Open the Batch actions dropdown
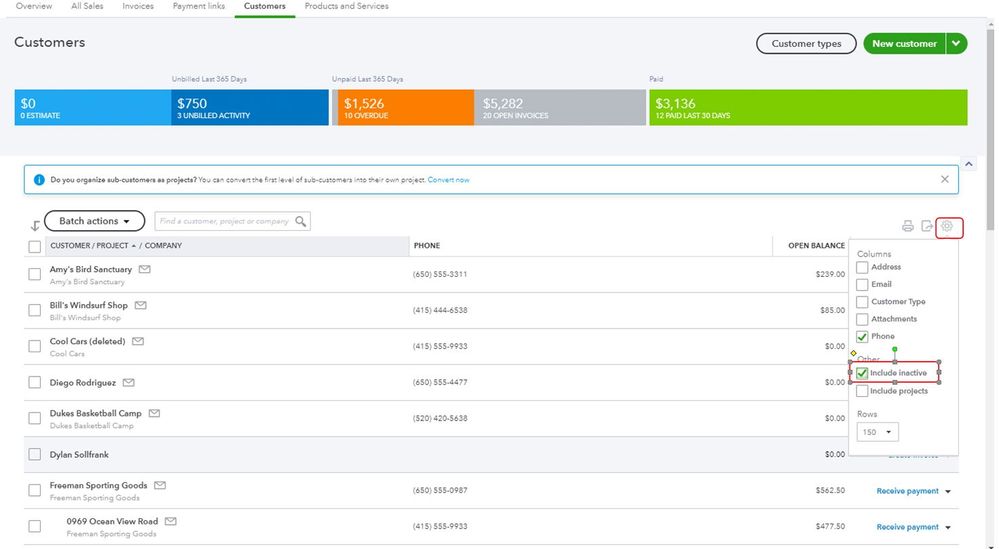Viewport: 999px width, 549px height. (x=94, y=221)
